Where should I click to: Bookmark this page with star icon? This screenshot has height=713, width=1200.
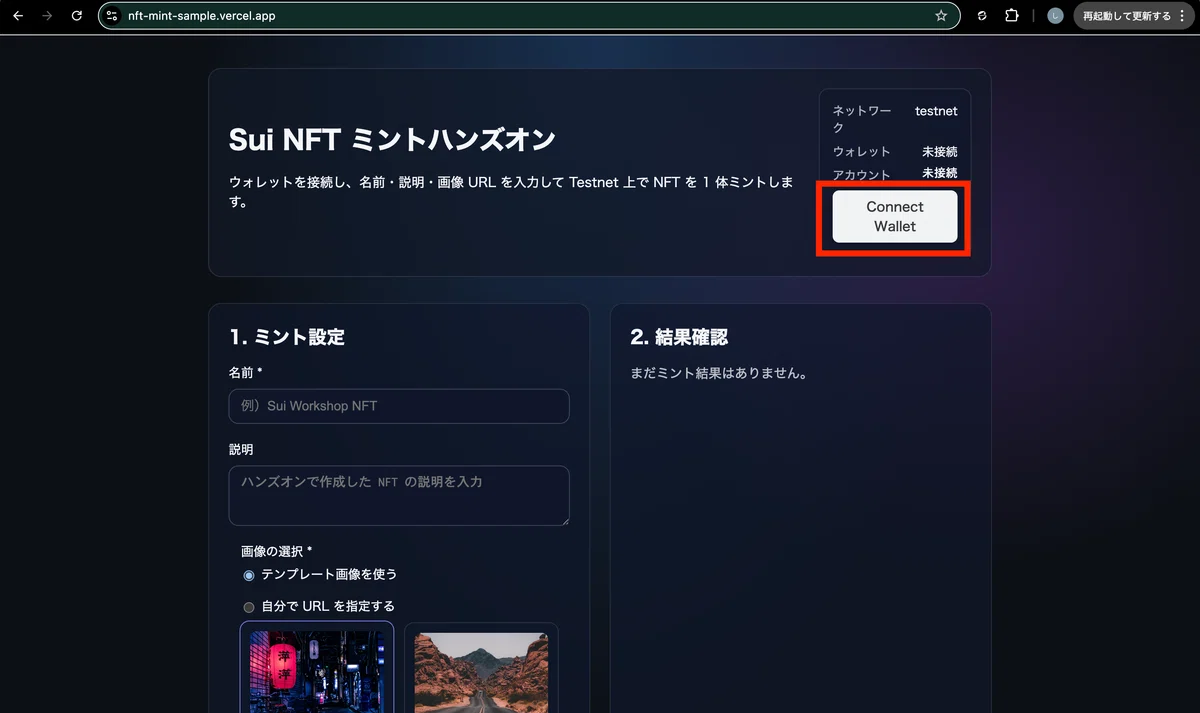[941, 16]
